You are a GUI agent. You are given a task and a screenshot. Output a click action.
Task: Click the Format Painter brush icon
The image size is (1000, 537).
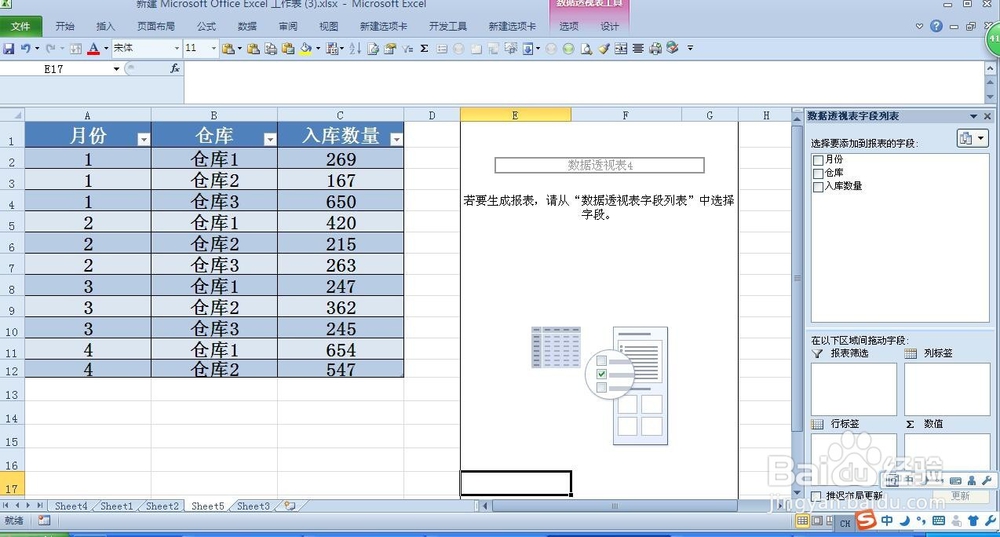coord(603,48)
